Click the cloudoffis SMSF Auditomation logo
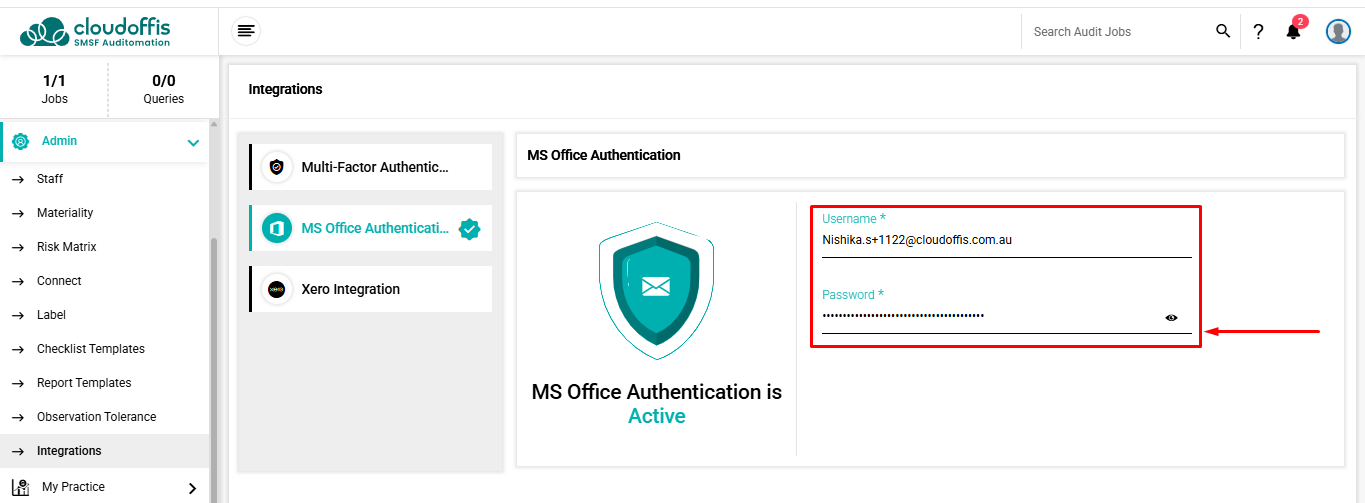The image size is (1365, 503). 95,31
